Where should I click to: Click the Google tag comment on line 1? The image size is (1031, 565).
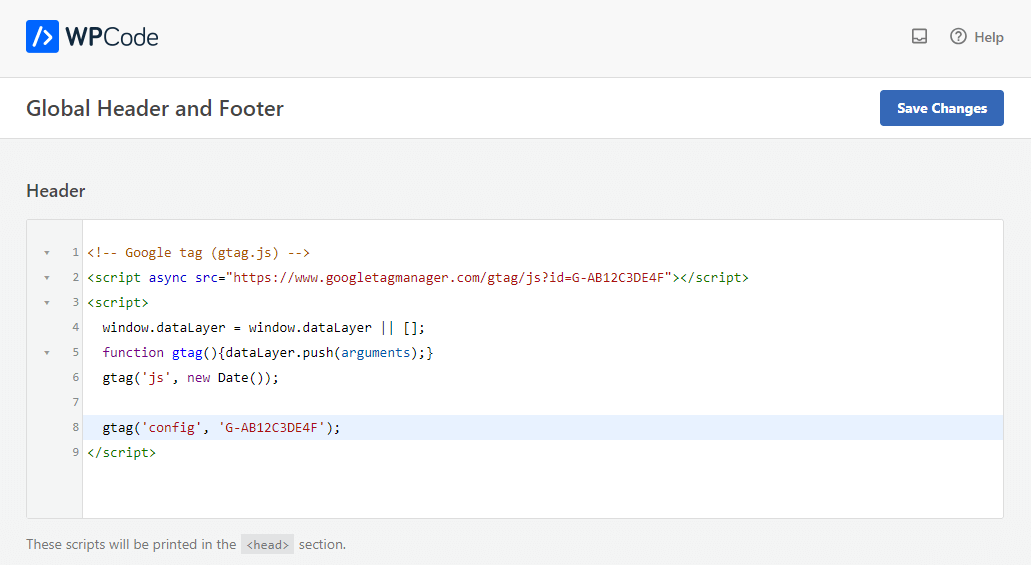(x=199, y=253)
